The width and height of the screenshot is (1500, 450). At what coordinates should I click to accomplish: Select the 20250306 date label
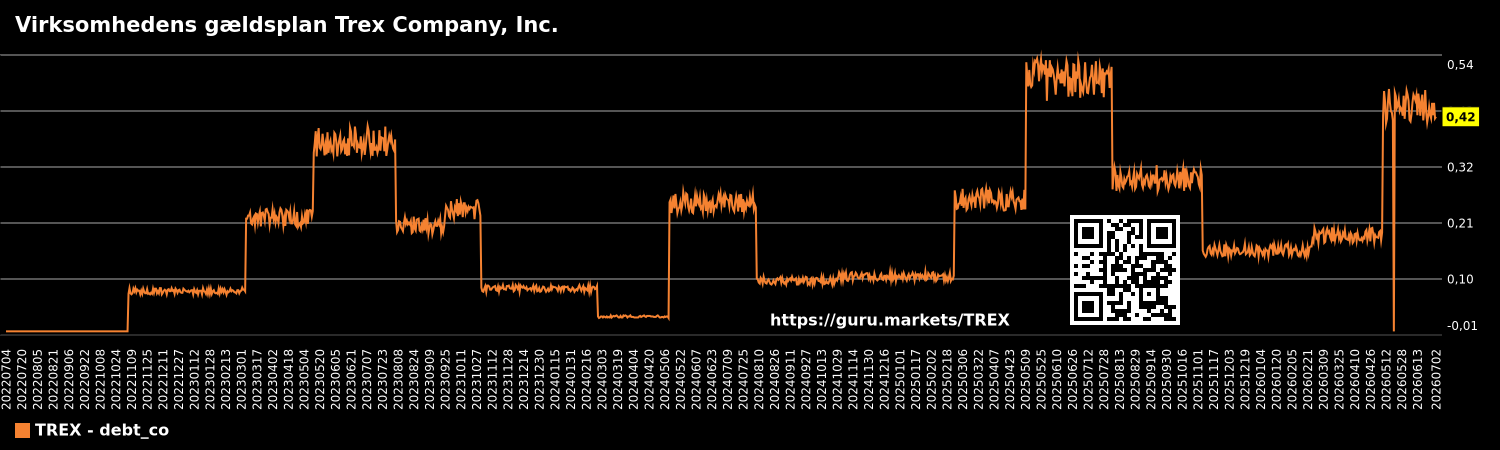coord(964,378)
